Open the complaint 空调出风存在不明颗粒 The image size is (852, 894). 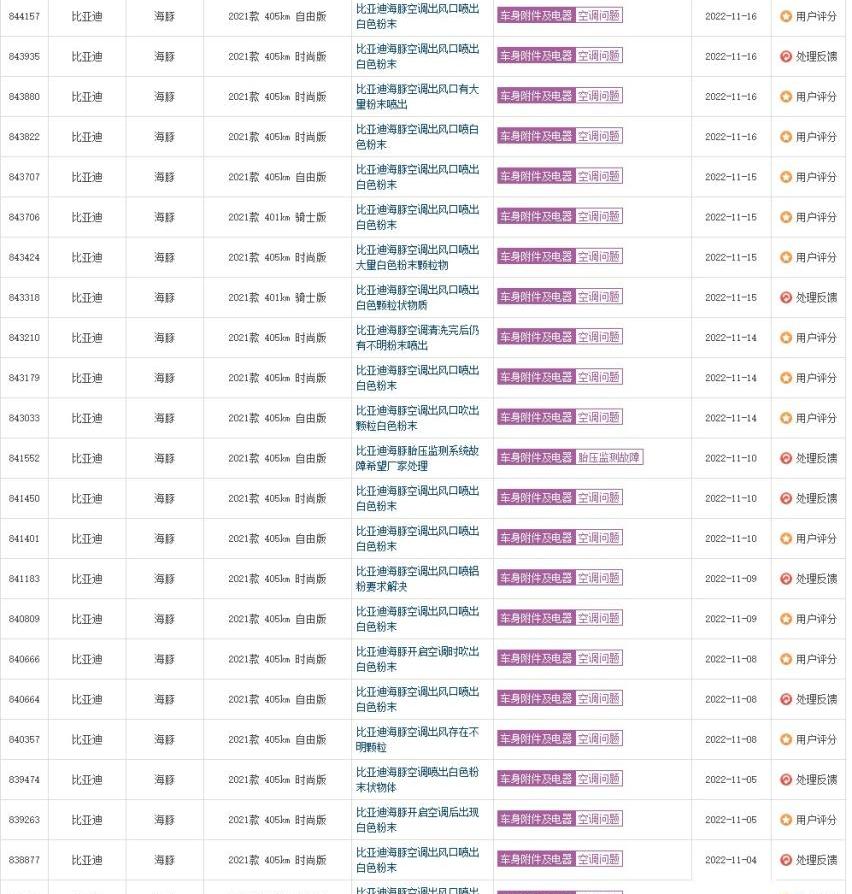click(x=417, y=739)
